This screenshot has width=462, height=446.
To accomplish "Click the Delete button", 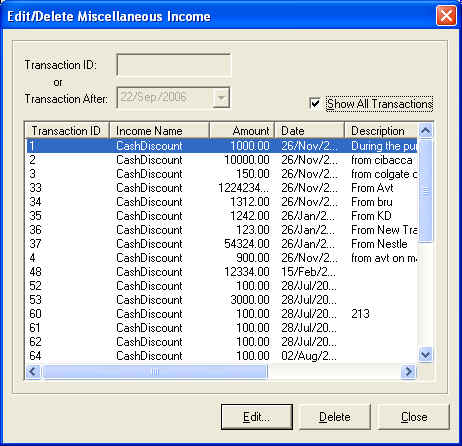I will 335,417.
